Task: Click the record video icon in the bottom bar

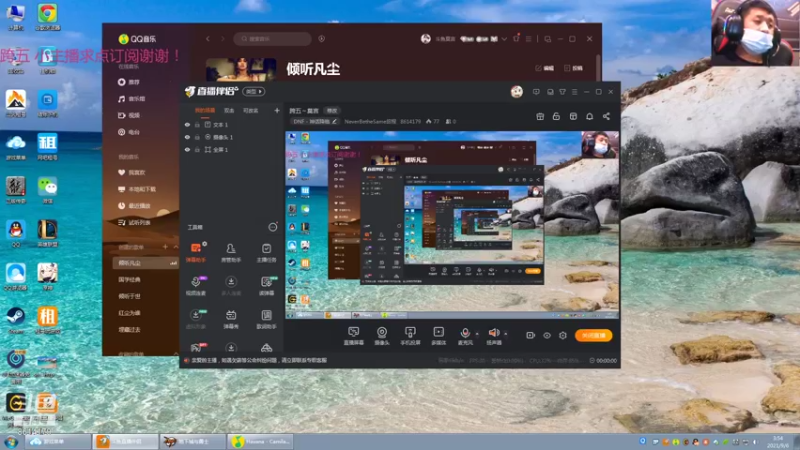Action: pyautogui.click(x=531, y=335)
